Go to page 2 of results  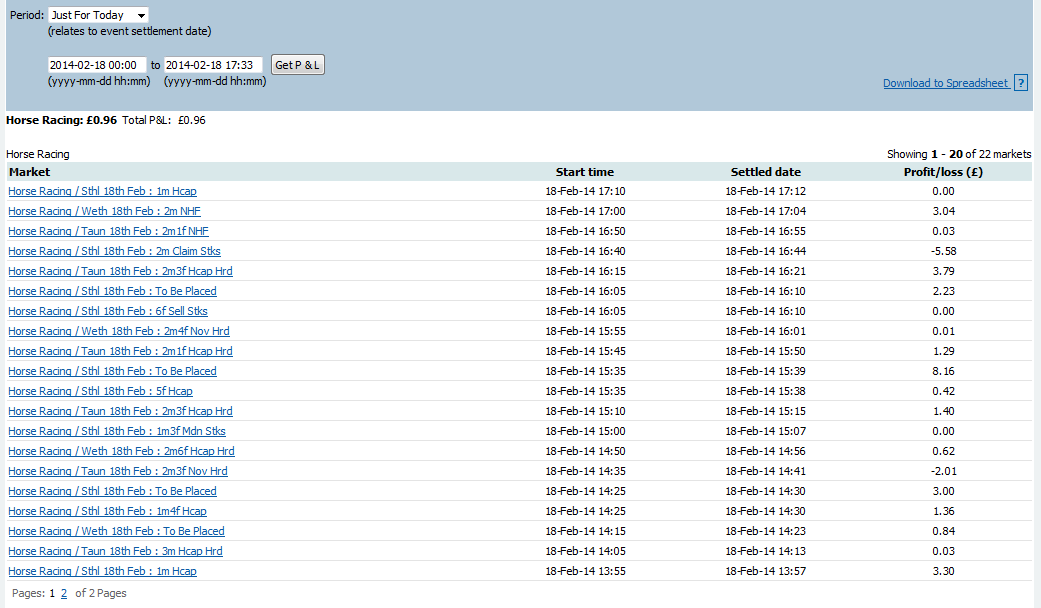tap(64, 593)
